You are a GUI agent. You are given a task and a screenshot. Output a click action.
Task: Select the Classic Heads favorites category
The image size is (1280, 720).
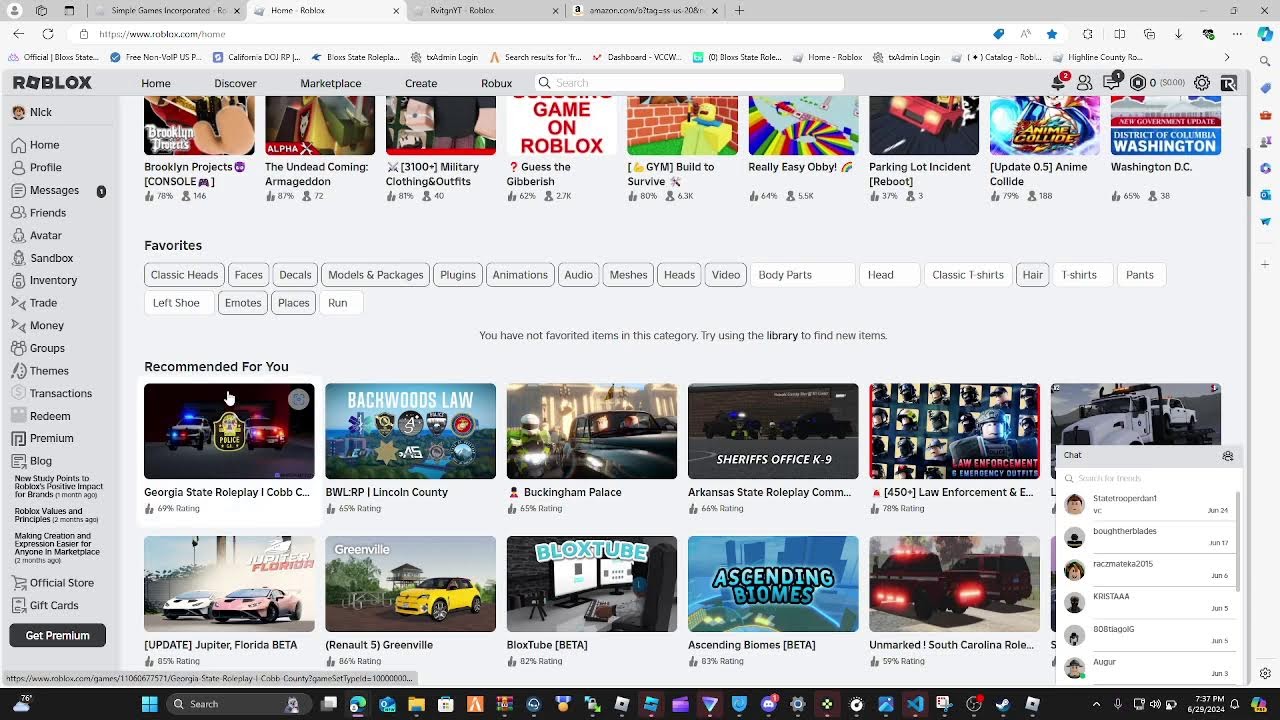pos(184,275)
